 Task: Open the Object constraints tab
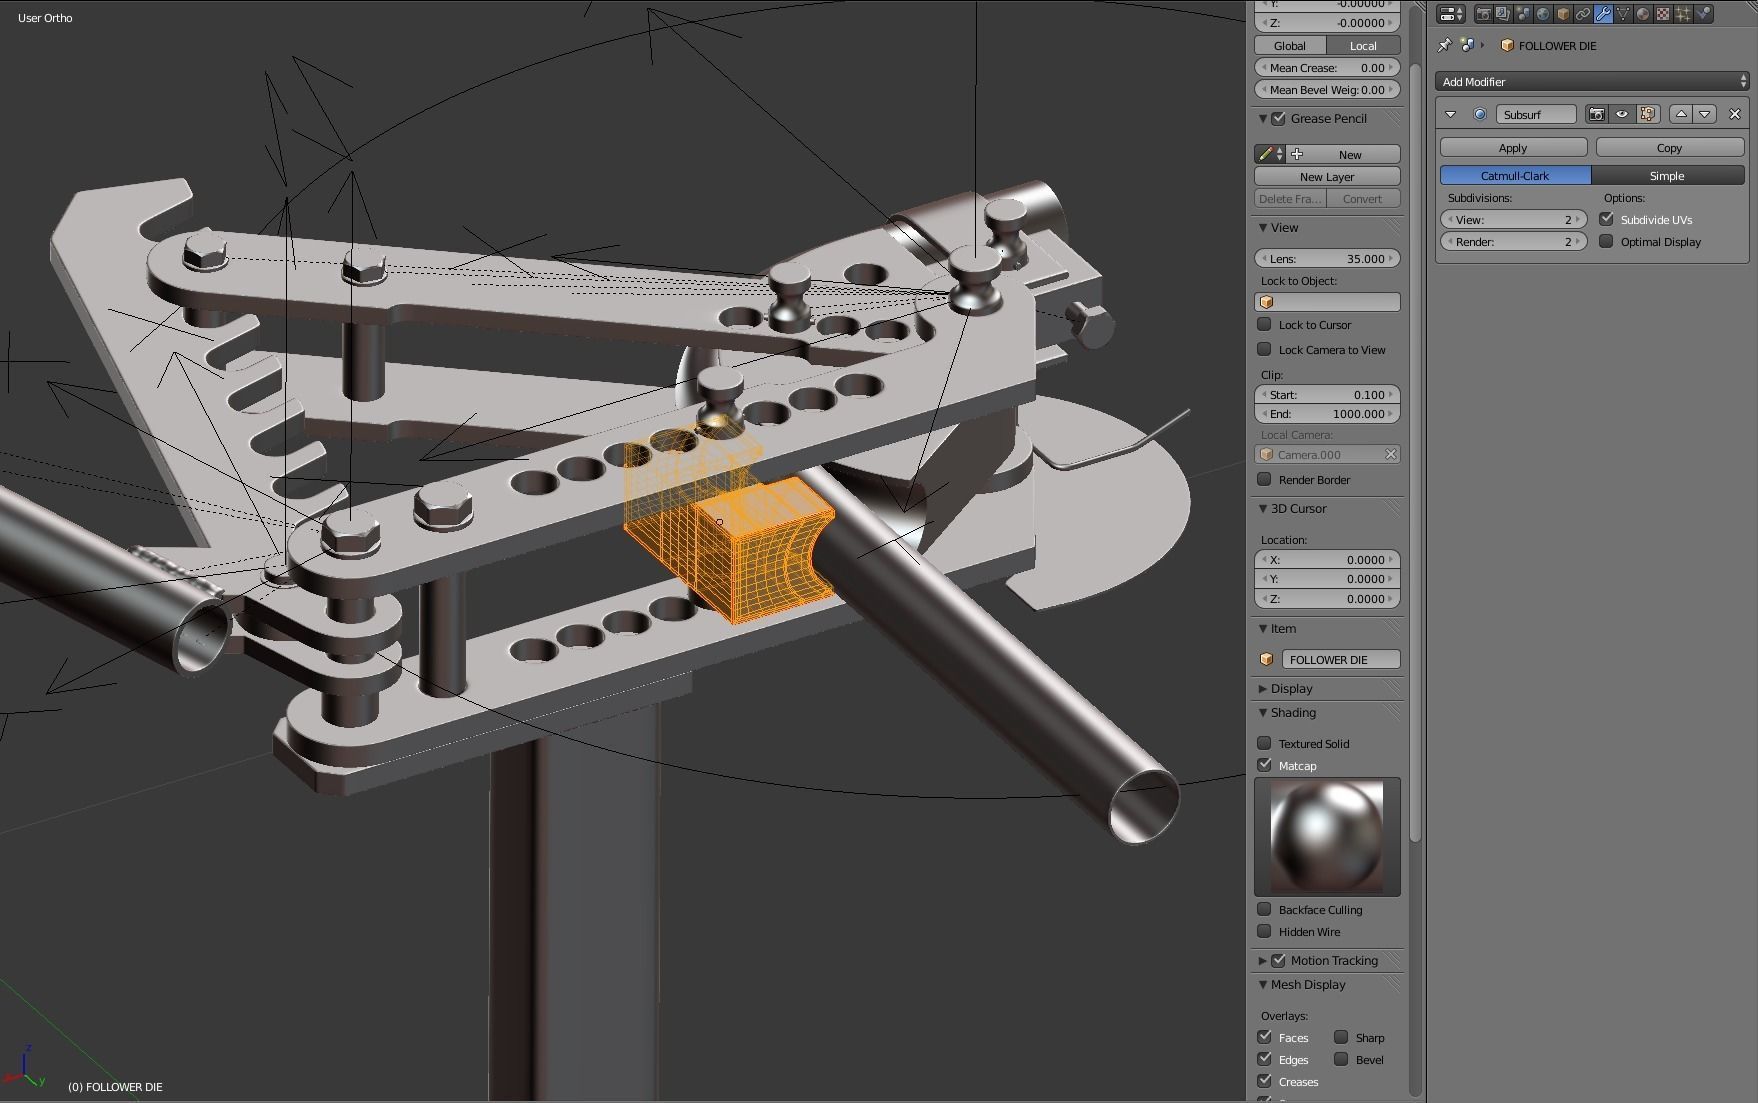point(1582,14)
